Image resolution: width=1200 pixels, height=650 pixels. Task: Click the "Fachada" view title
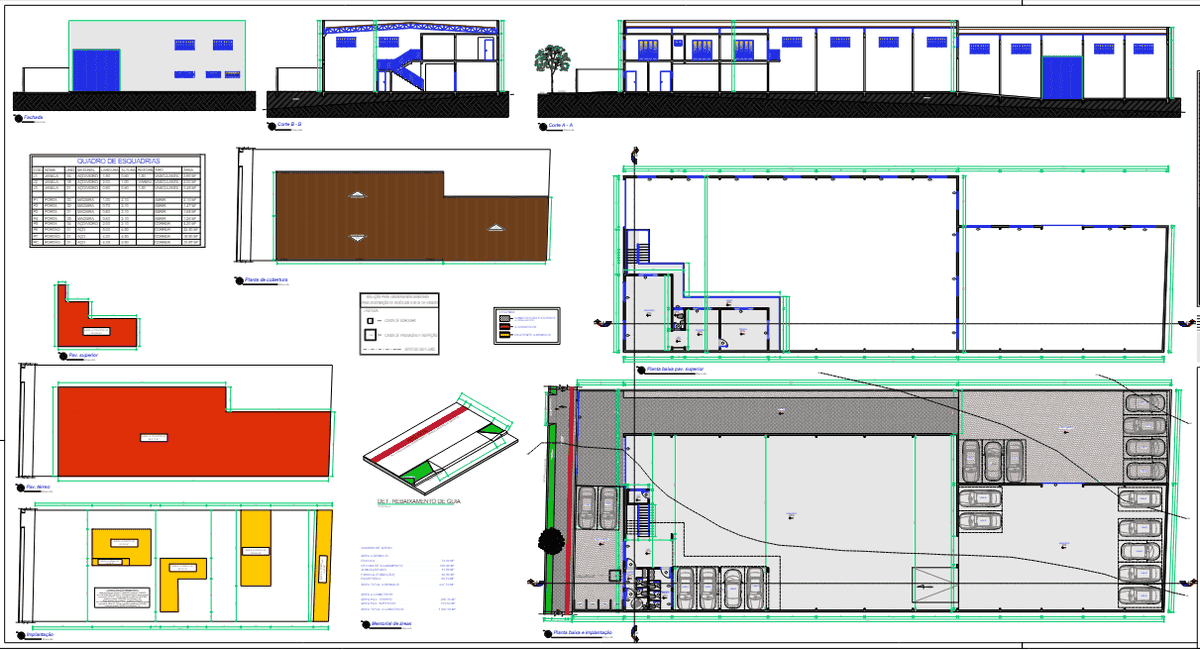[x=34, y=118]
